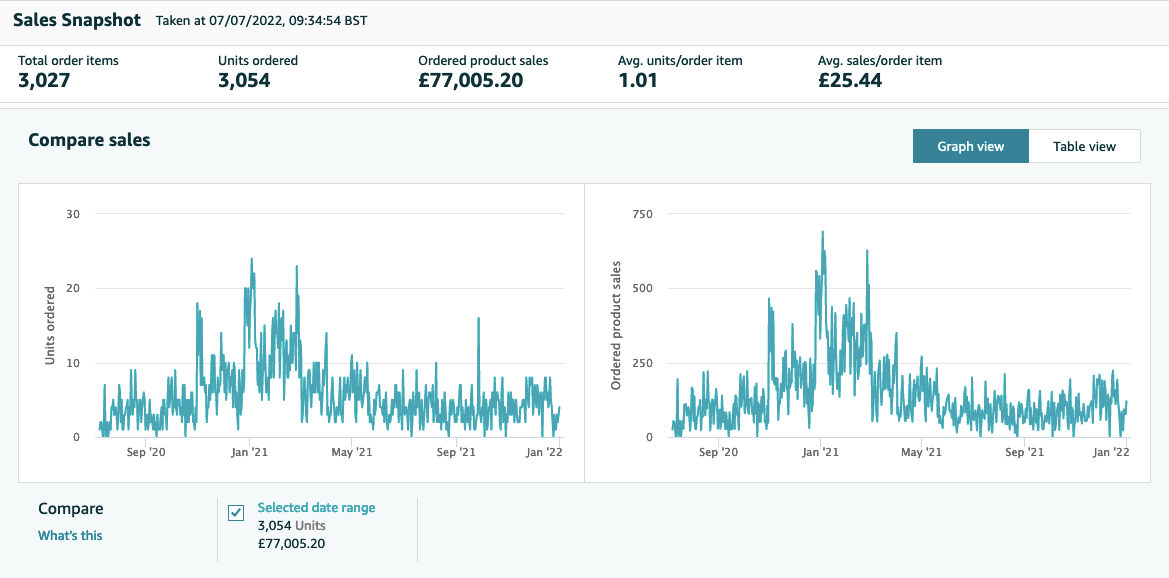Click the Total order items value 3,027

tap(44, 81)
